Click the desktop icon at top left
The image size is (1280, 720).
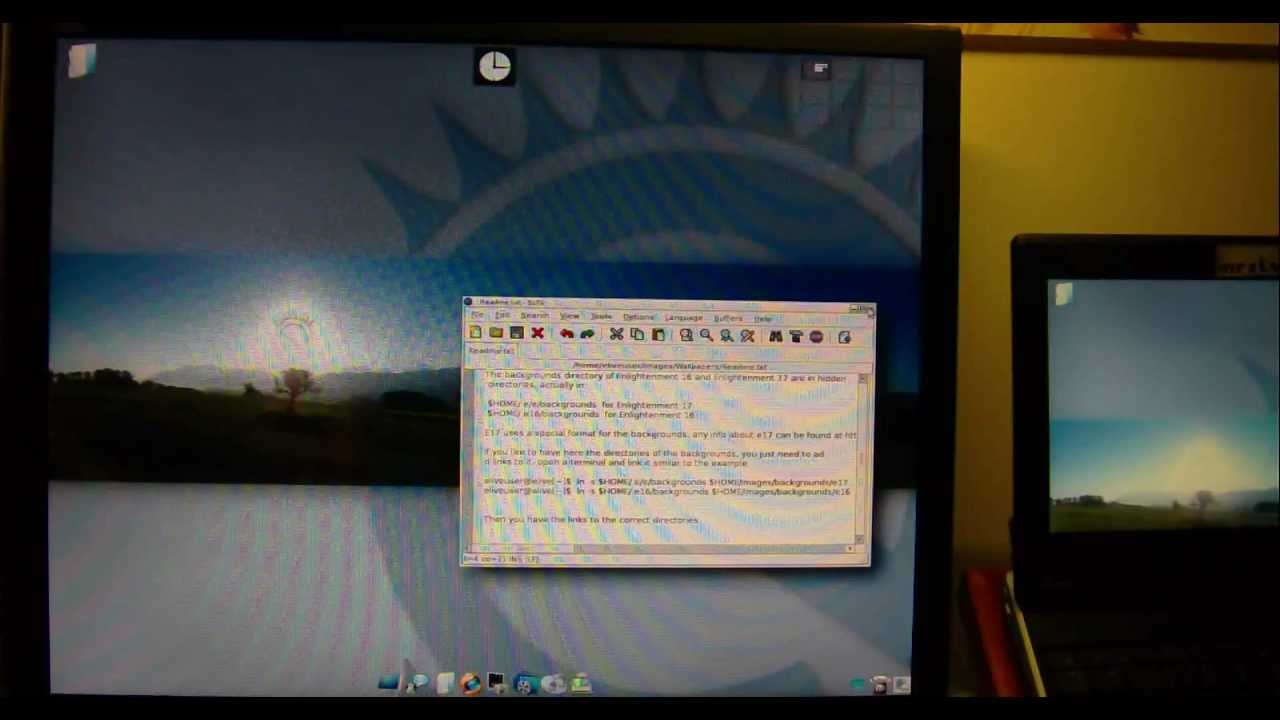pyautogui.click(x=82, y=60)
